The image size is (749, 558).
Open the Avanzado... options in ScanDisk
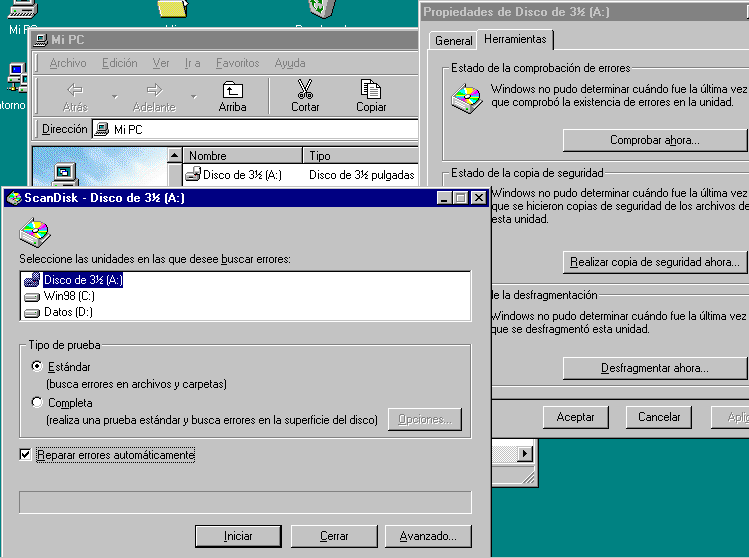tap(428, 536)
